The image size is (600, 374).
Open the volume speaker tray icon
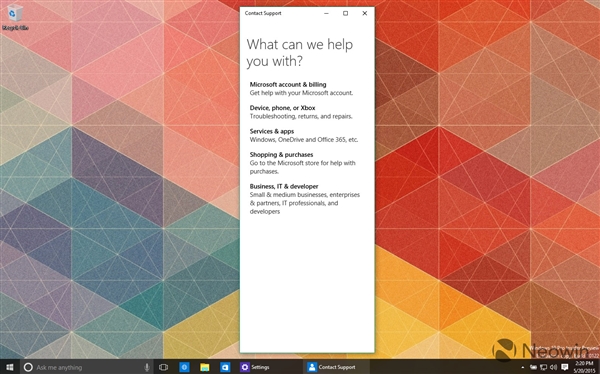click(553, 367)
